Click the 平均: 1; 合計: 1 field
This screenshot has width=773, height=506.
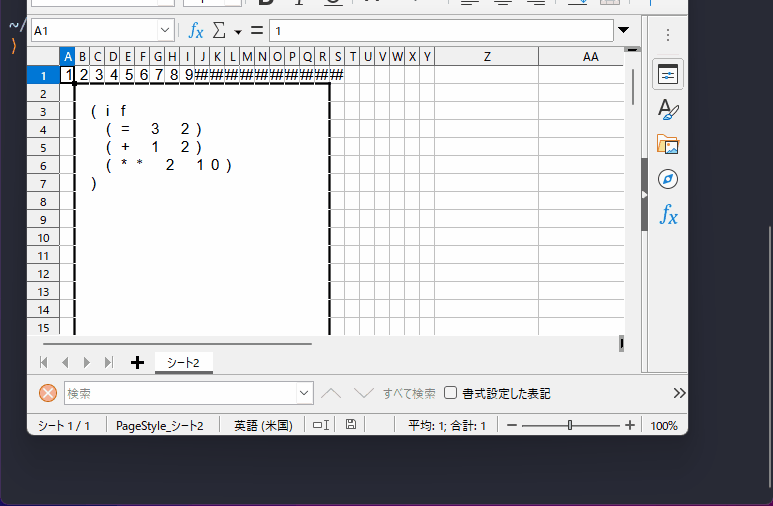pyautogui.click(x=447, y=426)
